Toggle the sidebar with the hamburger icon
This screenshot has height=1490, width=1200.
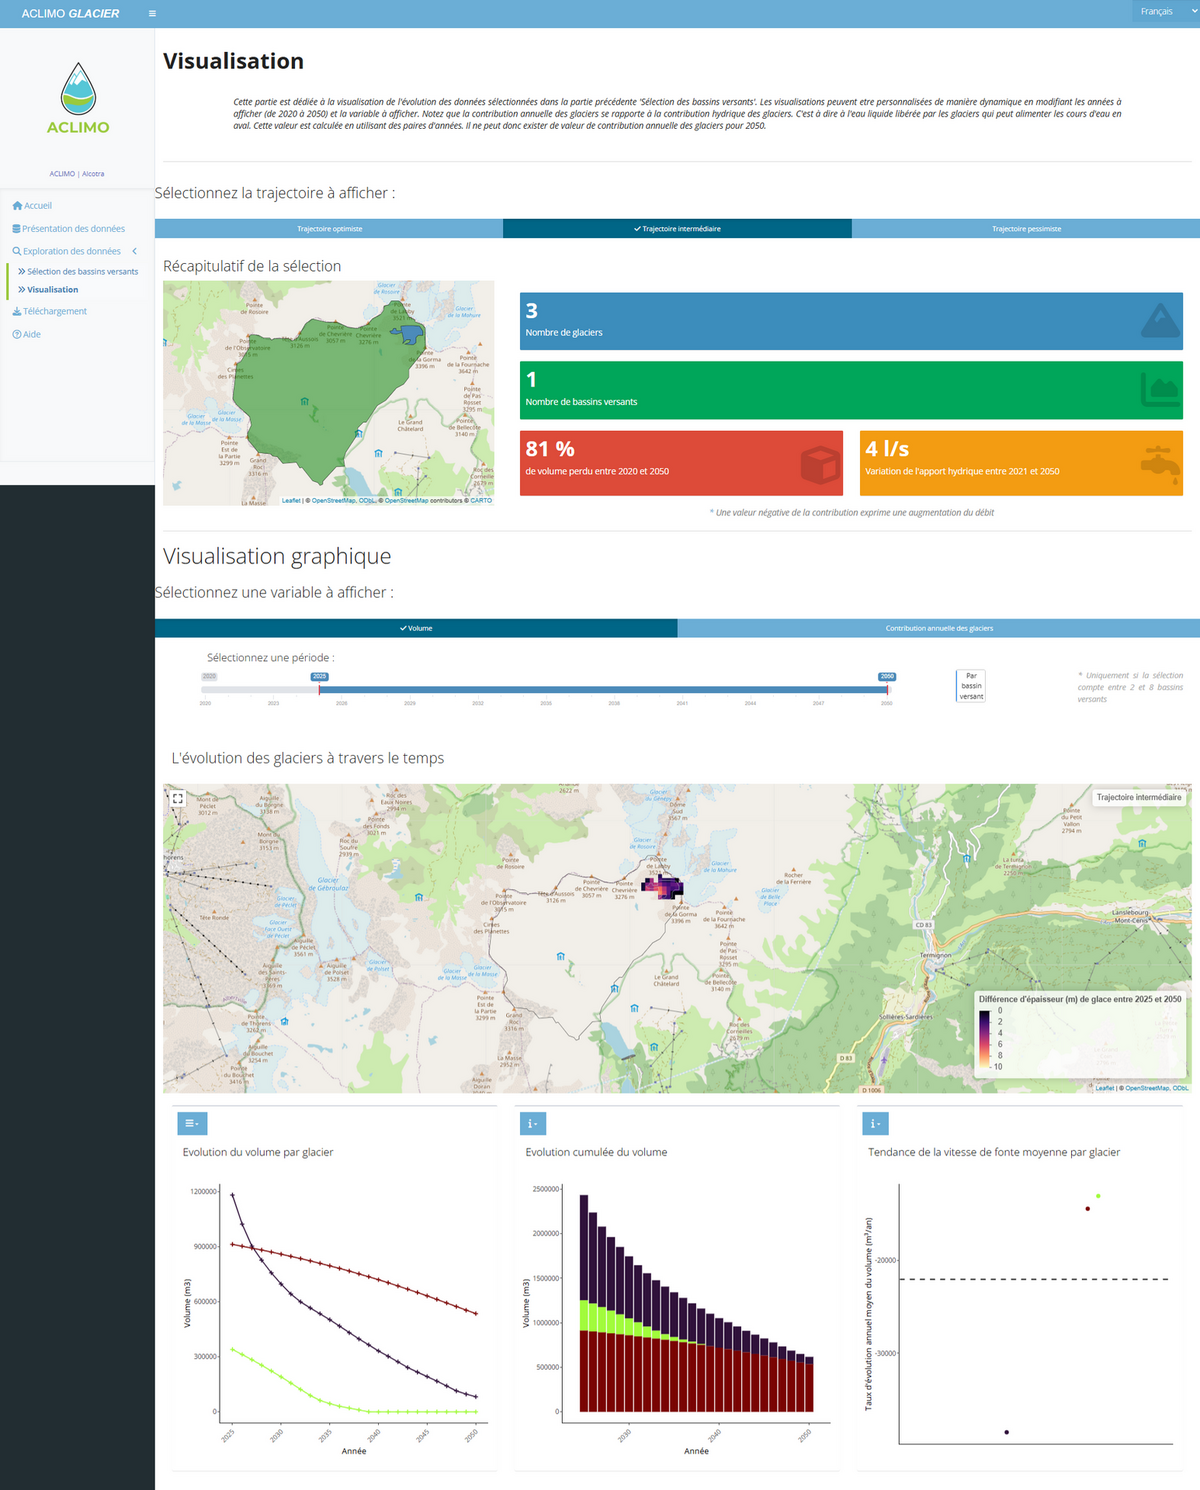coord(152,14)
